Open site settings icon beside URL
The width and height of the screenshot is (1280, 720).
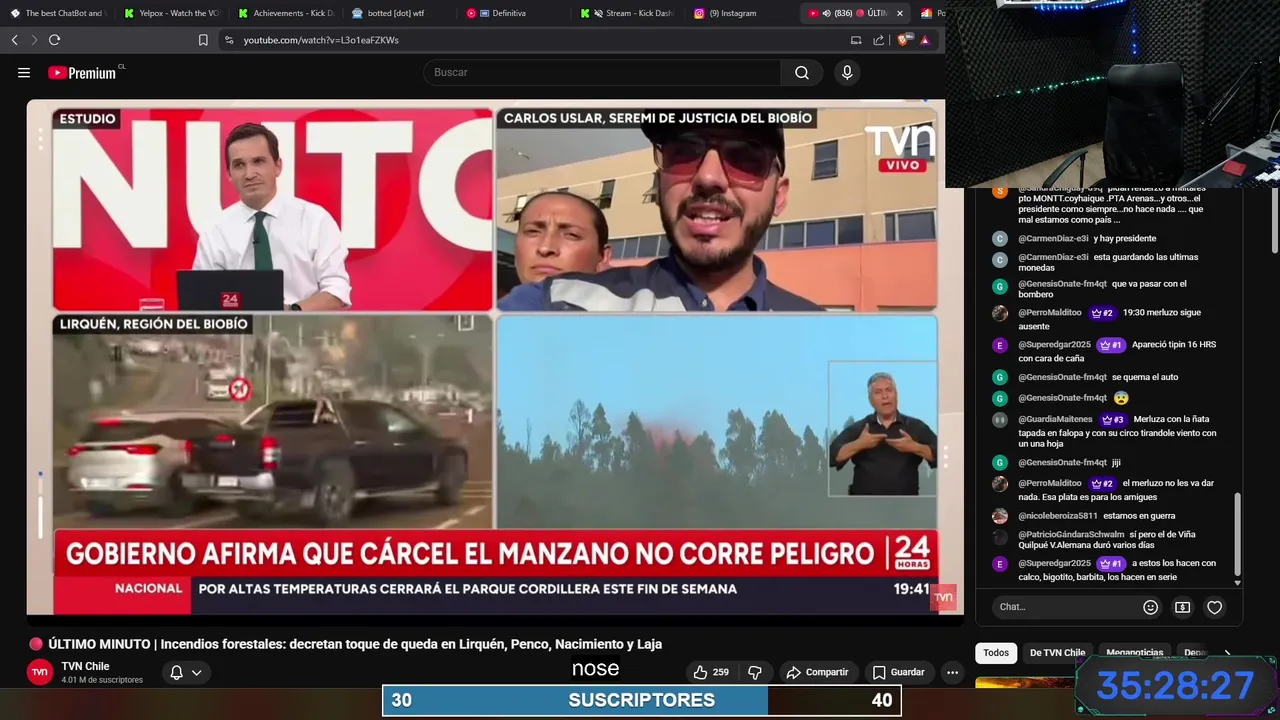coord(229,40)
